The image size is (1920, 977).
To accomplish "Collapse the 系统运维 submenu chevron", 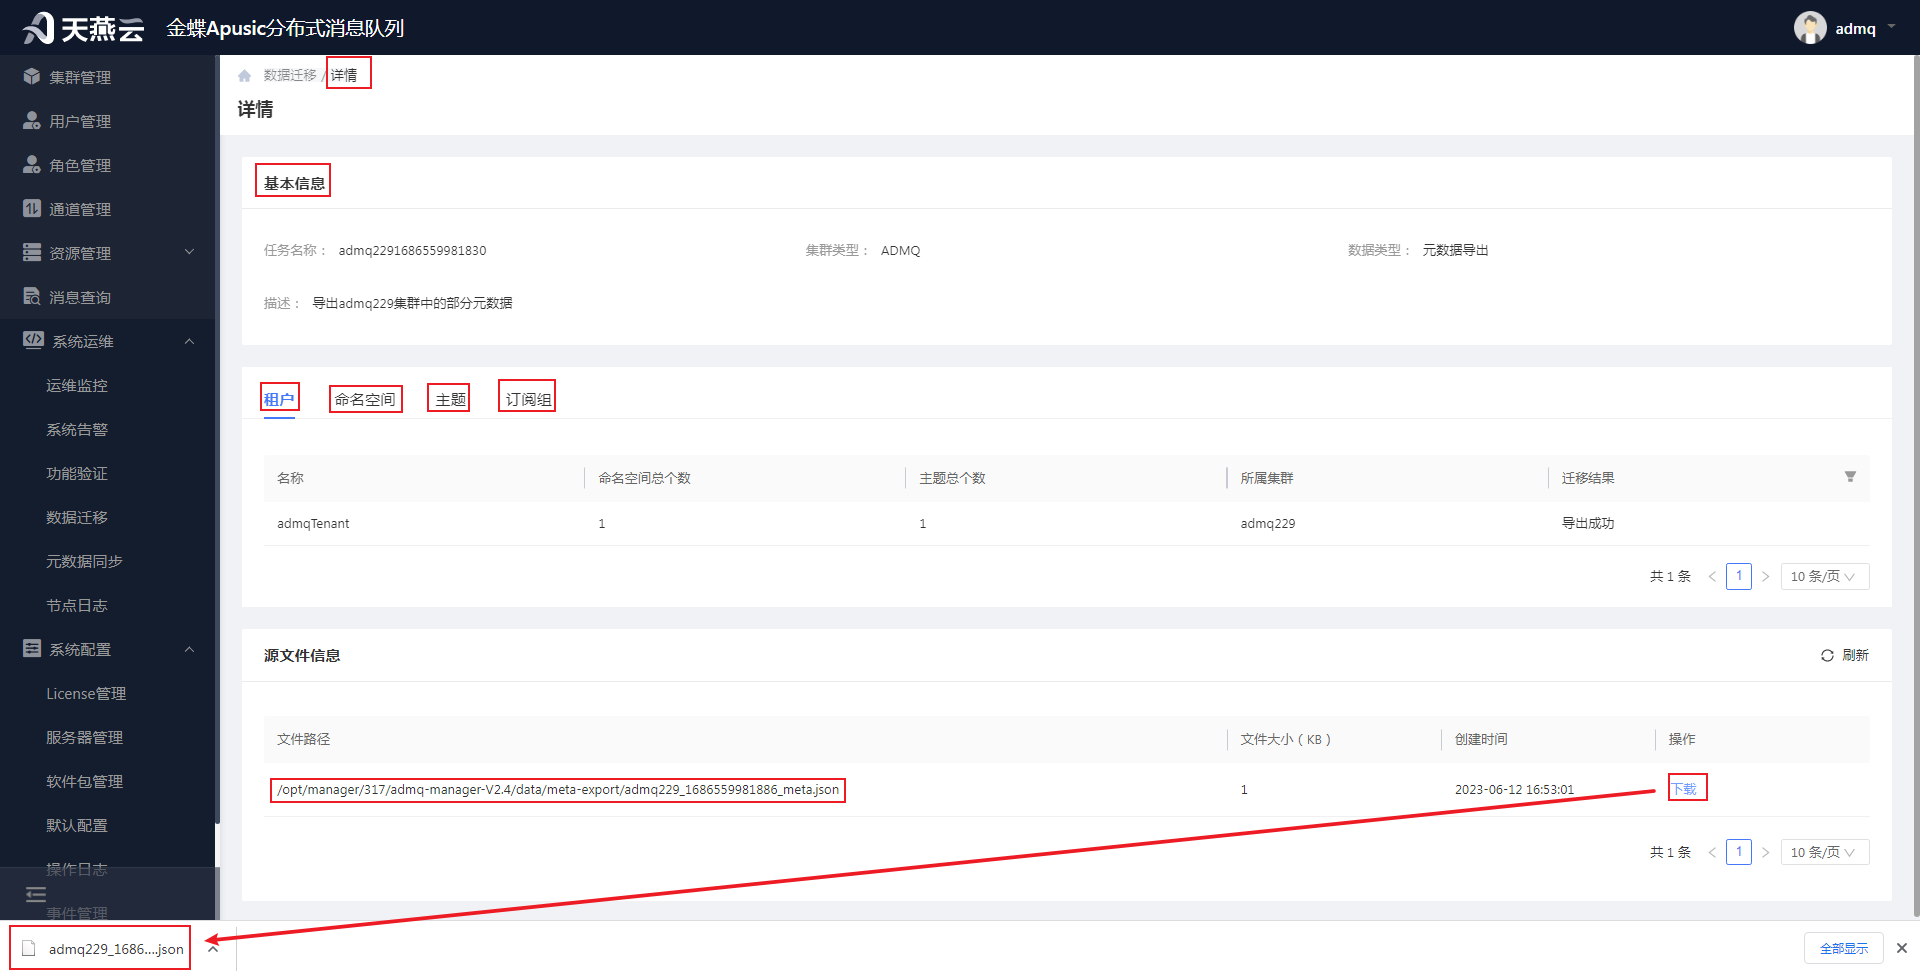I will 190,341.
